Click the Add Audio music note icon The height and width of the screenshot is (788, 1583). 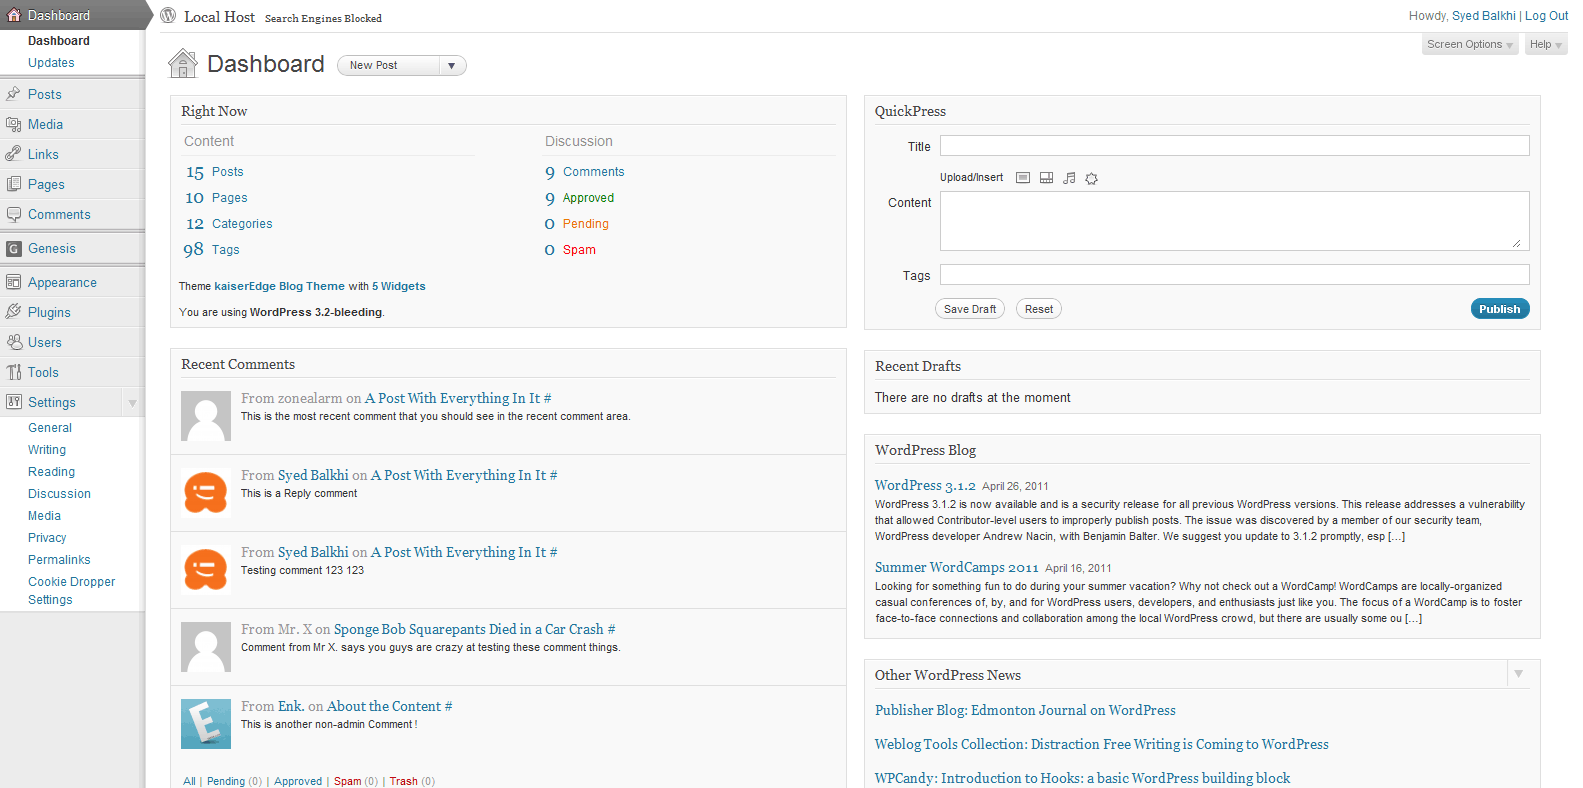pos(1069,178)
